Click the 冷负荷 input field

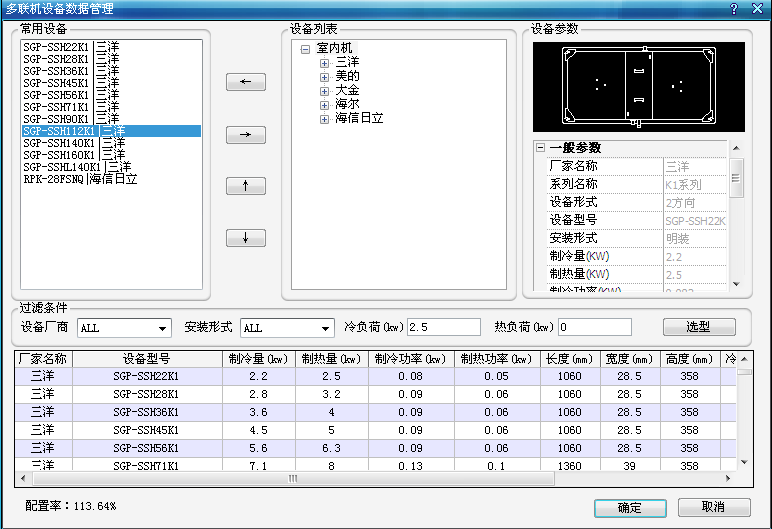pyautogui.click(x=443, y=327)
